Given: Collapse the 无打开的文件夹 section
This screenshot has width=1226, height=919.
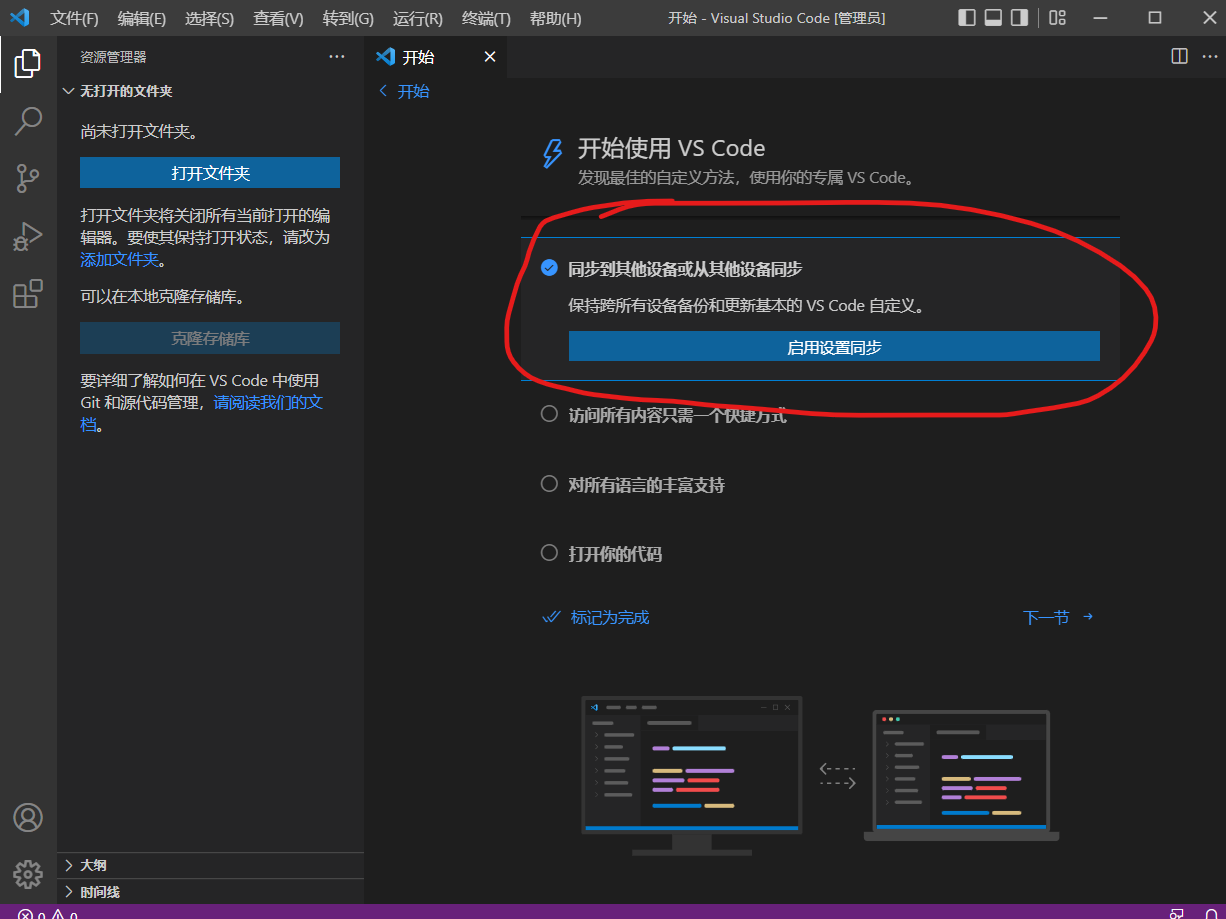Looking at the screenshot, I should [210, 91].
